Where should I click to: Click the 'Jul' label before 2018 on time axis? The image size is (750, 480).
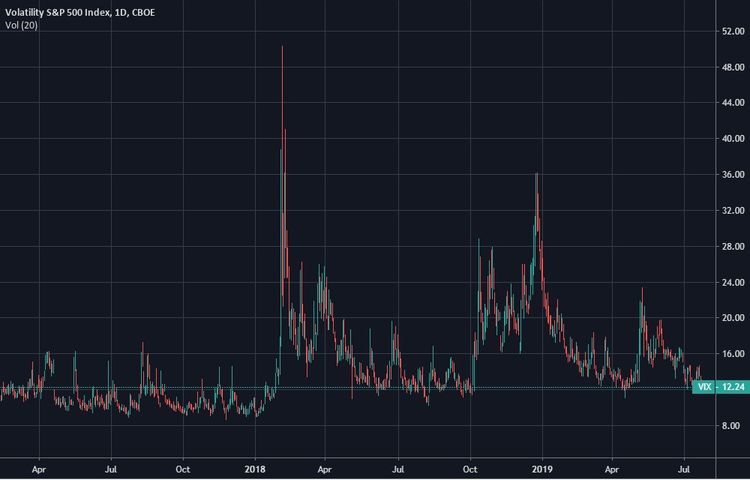click(x=111, y=469)
